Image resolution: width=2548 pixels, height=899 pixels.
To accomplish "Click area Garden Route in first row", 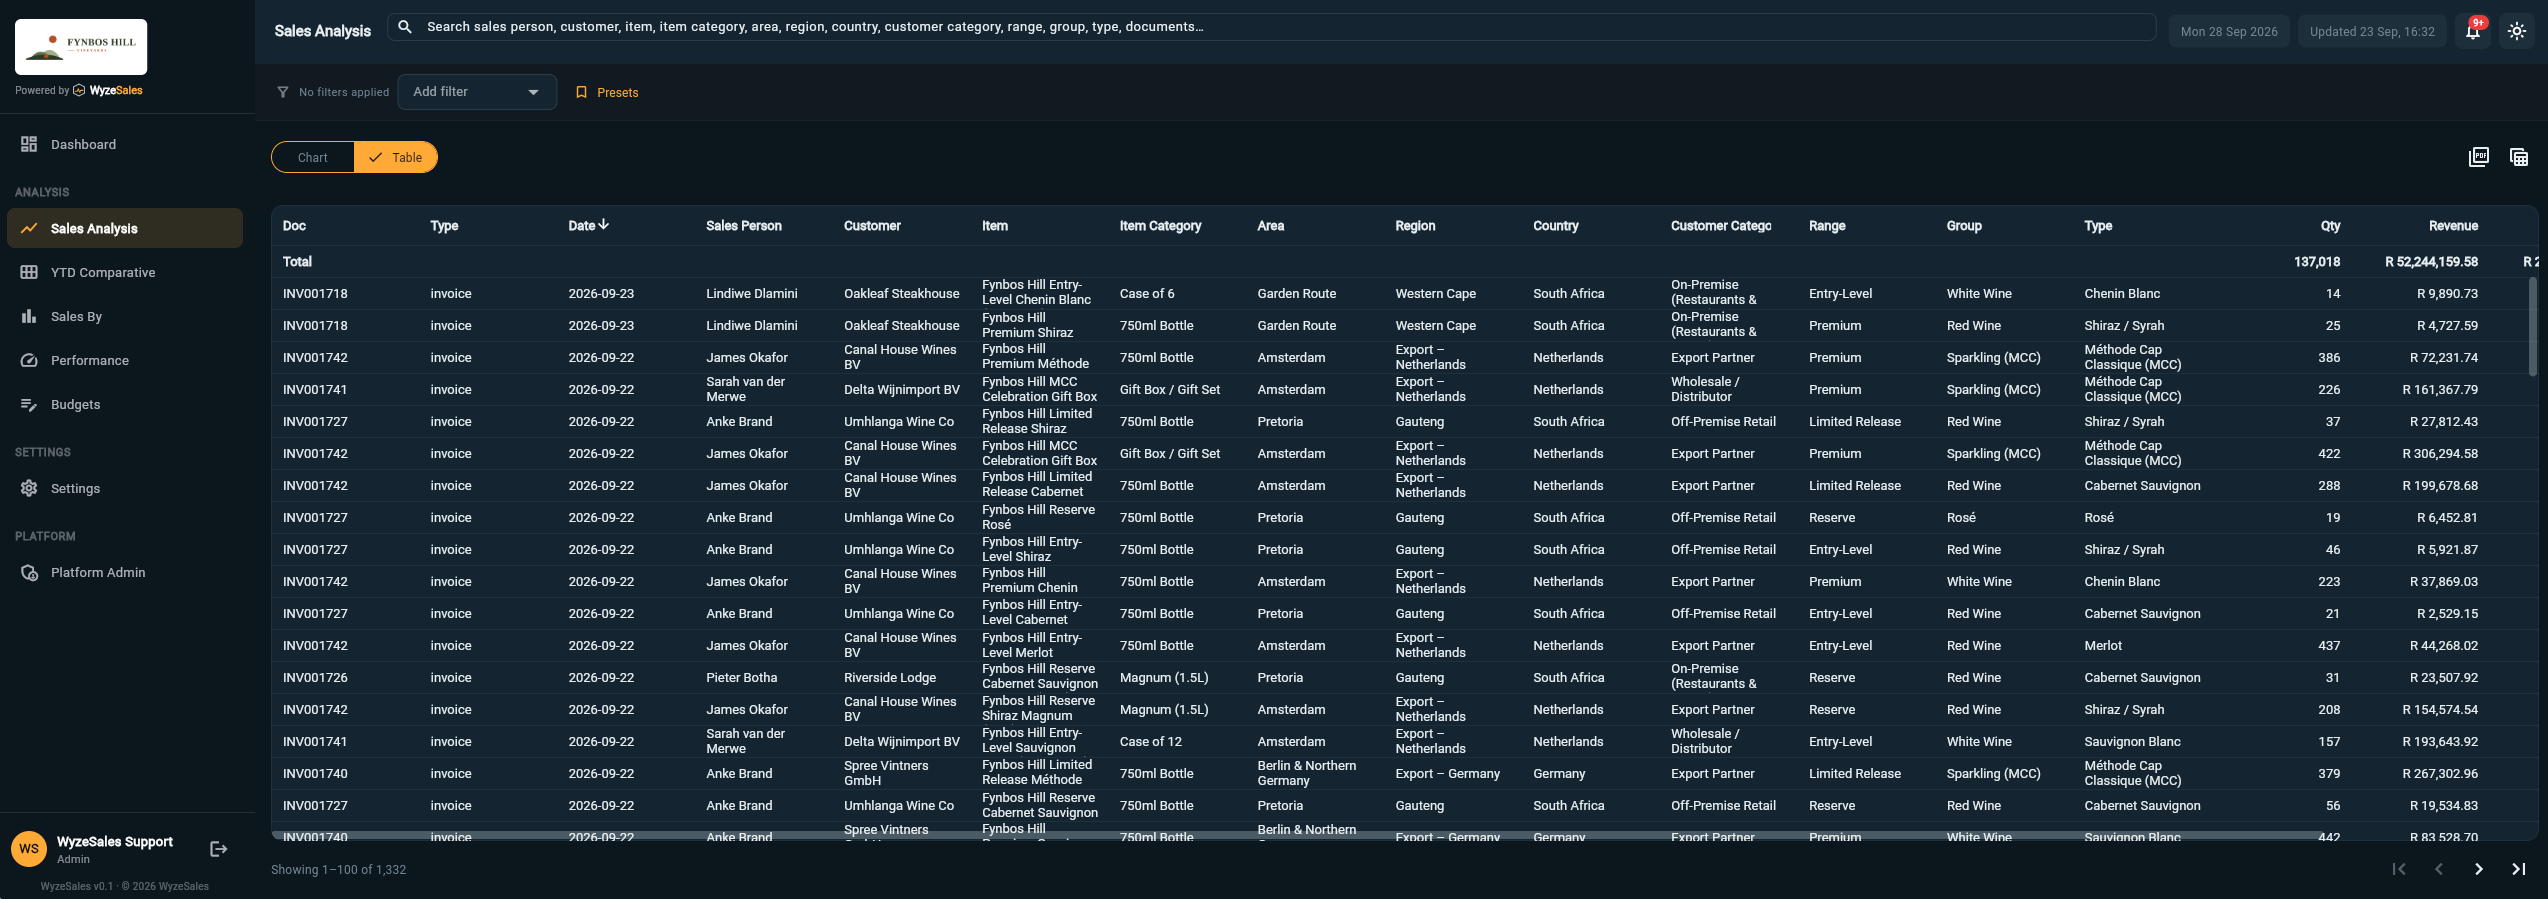I will pos(1297,294).
